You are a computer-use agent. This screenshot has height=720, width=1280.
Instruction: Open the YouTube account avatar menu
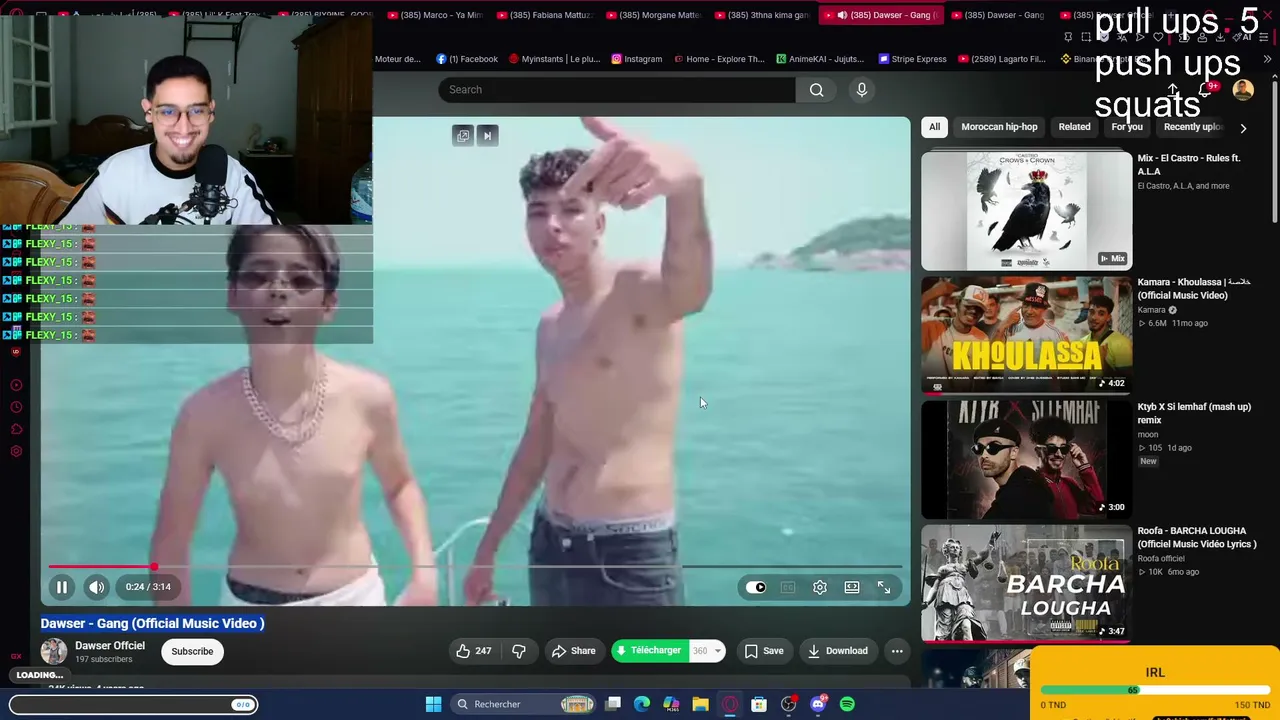[x=1243, y=90]
